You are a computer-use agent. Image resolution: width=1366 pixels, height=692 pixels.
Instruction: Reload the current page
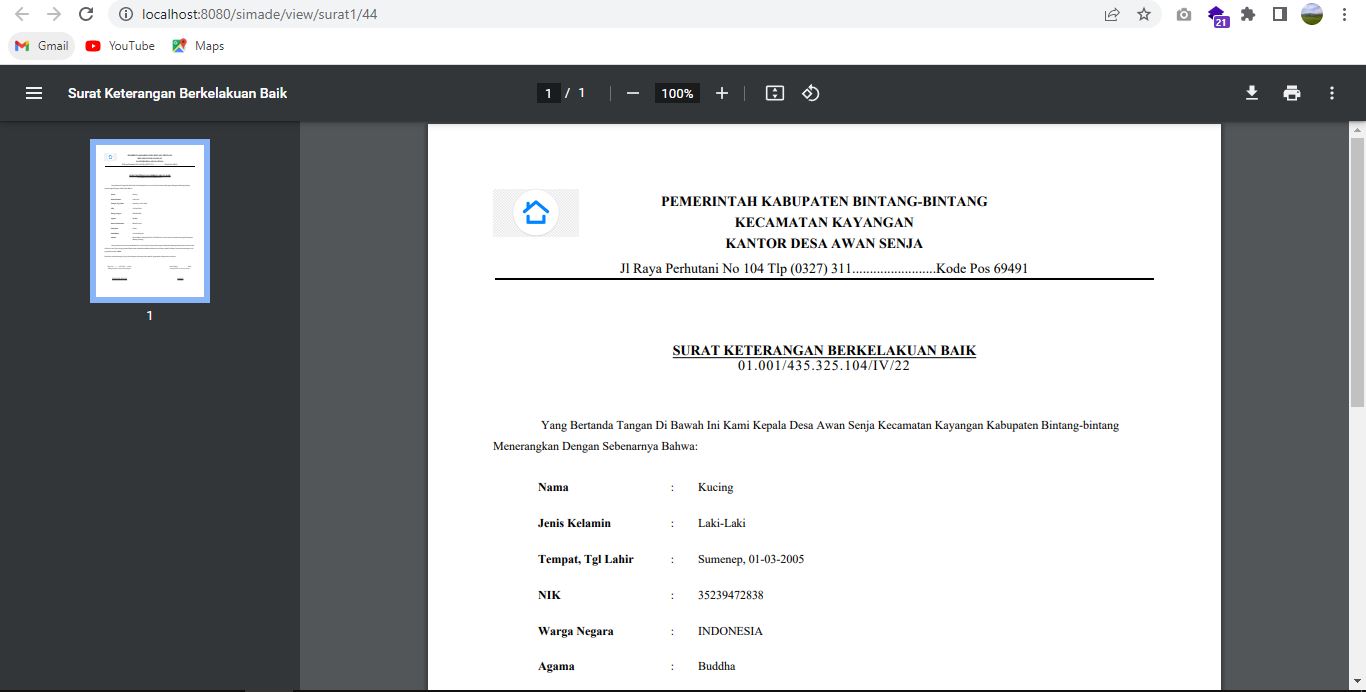[x=86, y=15]
